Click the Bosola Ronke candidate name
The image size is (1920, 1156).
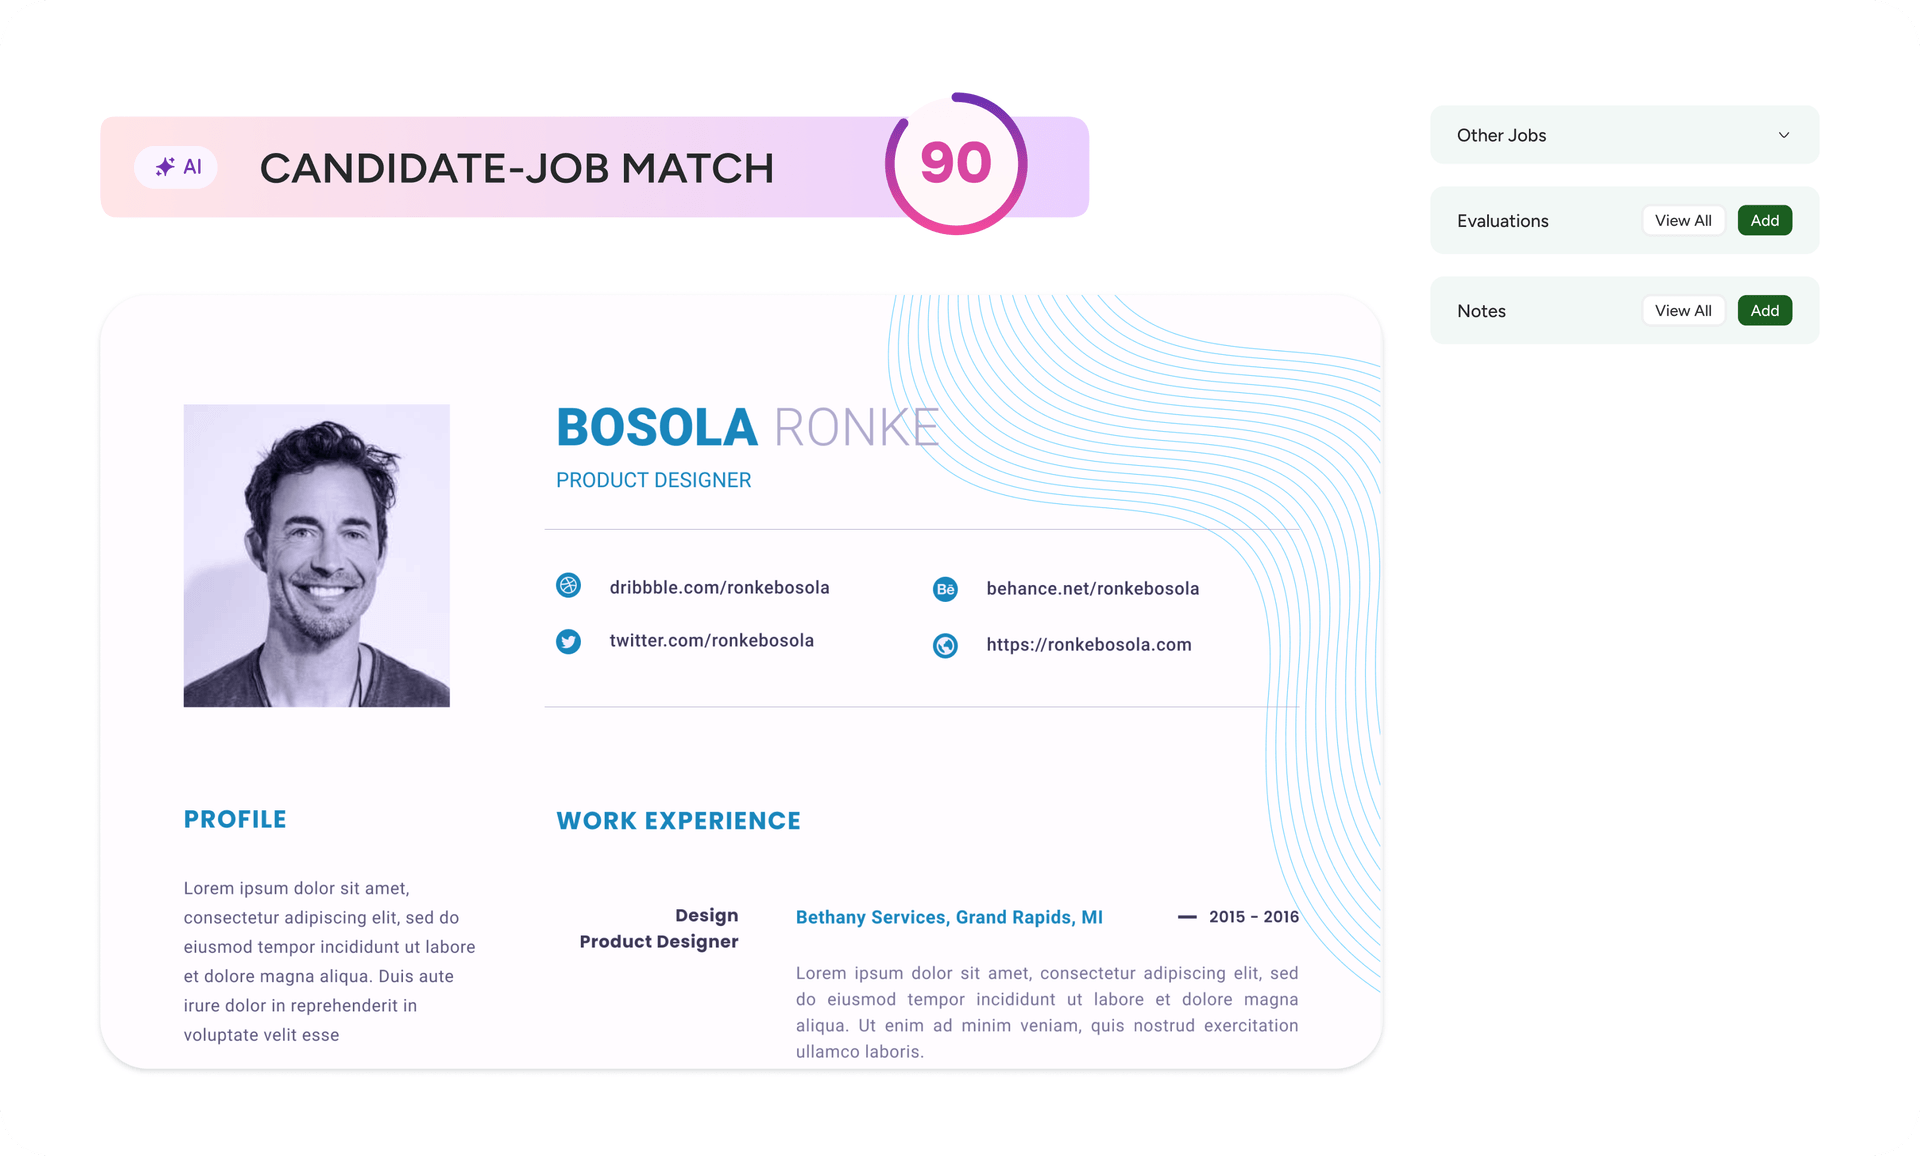pos(747,428)
